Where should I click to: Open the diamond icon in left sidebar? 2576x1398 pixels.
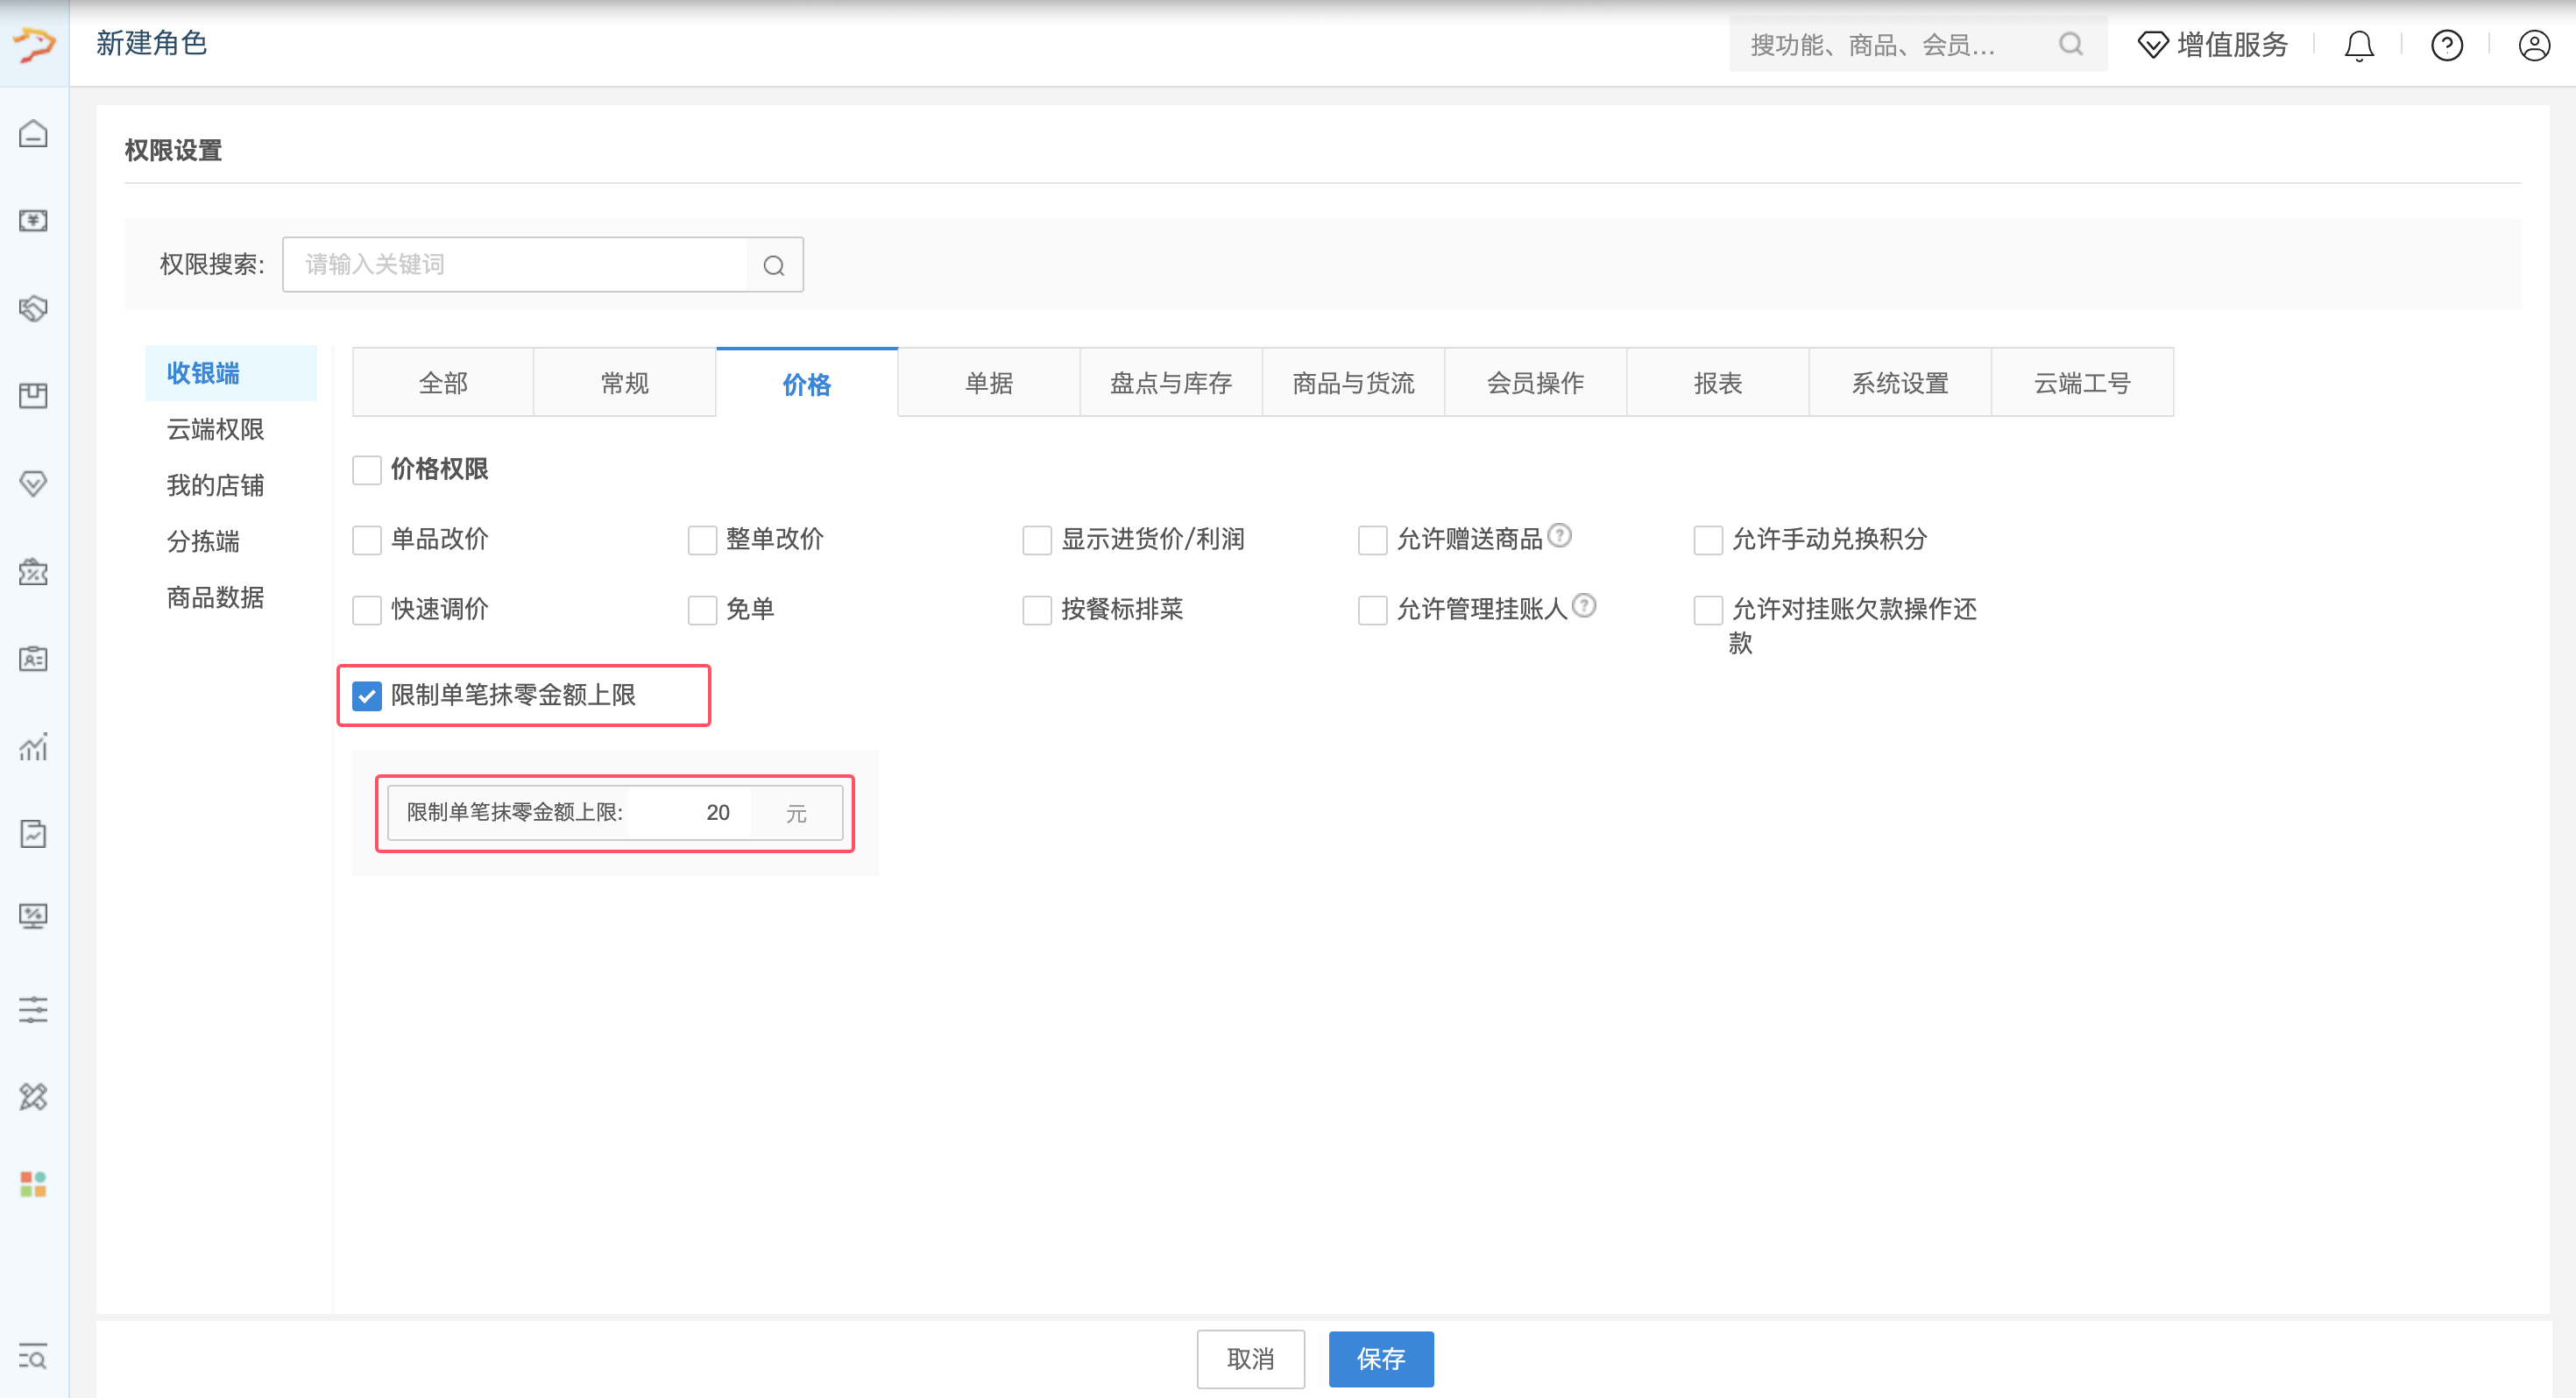point(33,483)
